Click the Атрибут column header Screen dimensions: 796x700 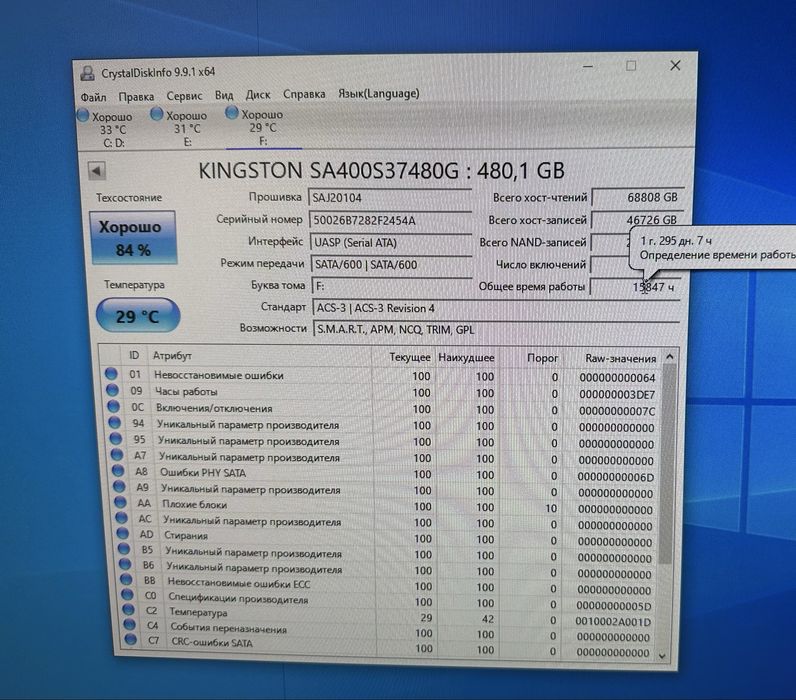tap(259, 356)
